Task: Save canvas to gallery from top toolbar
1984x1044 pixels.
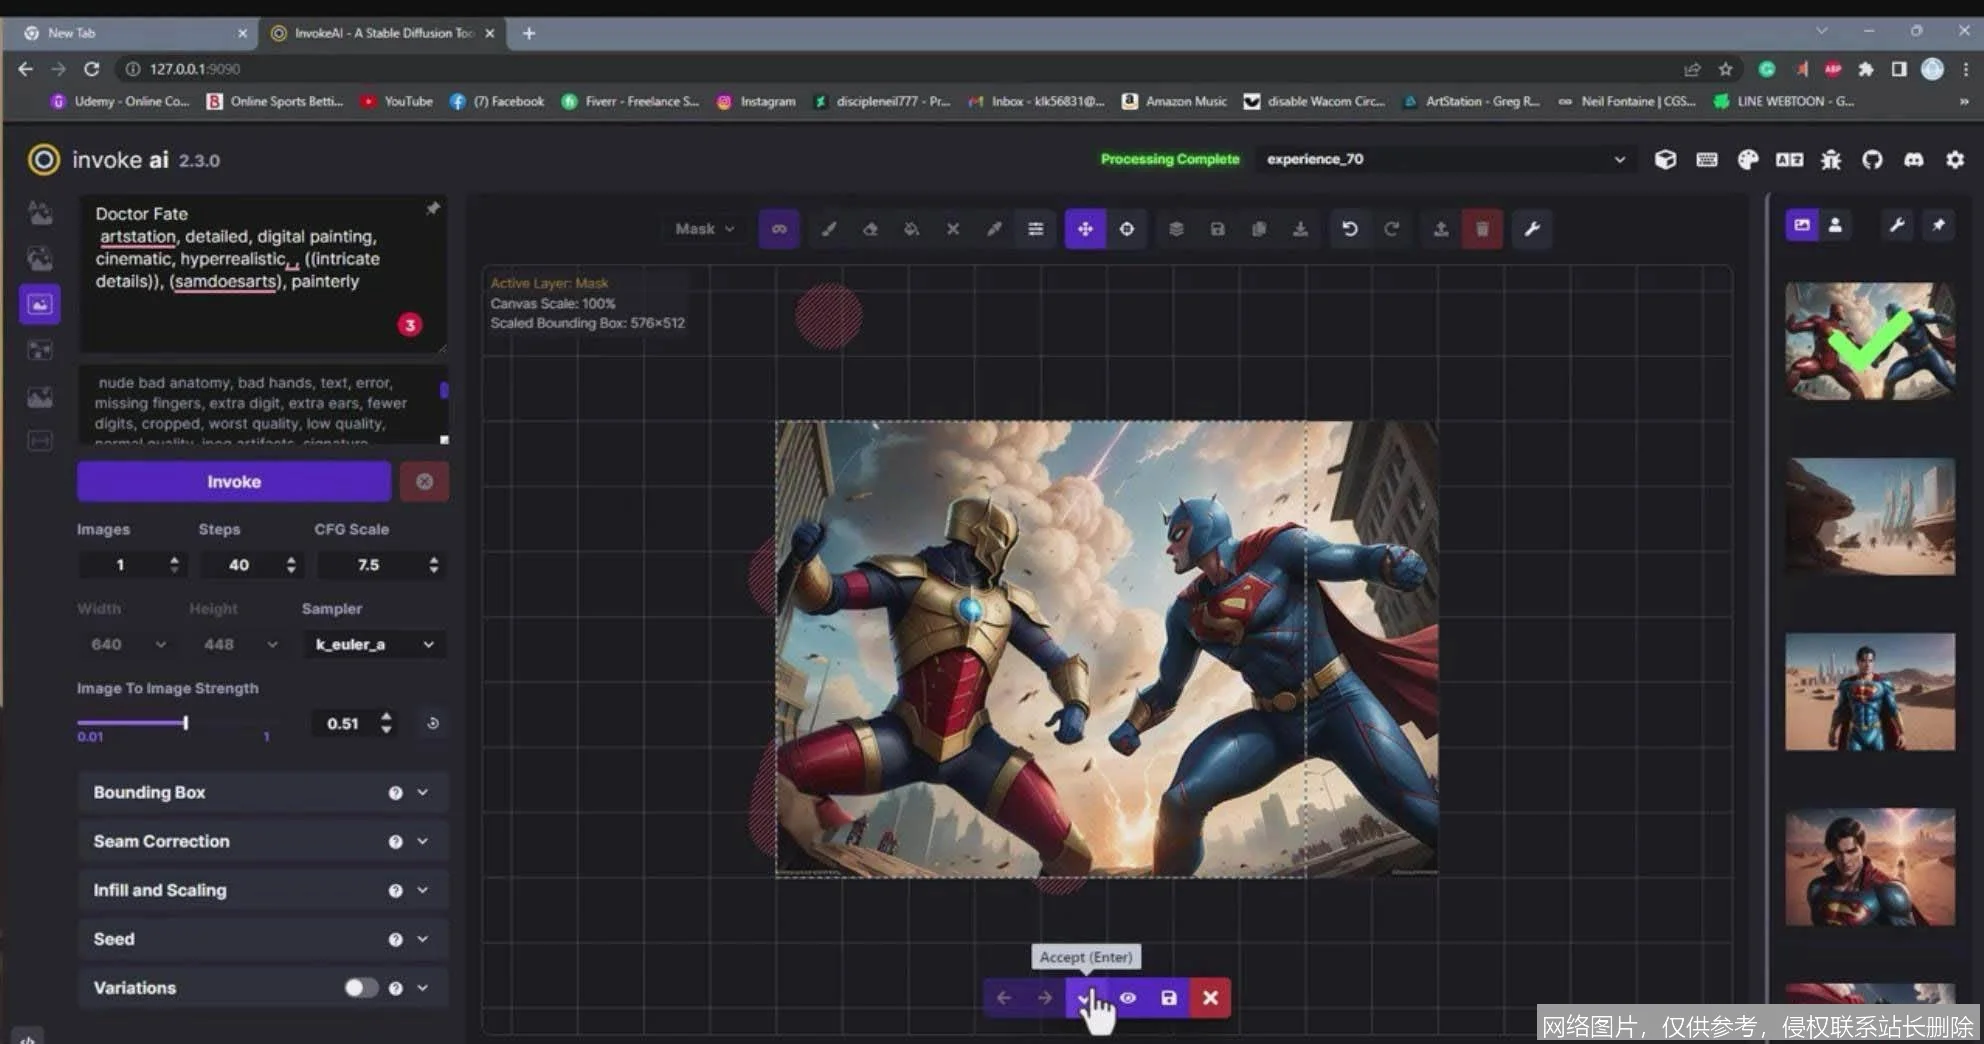Action: pyautogui.click(x=1217, y=229)
